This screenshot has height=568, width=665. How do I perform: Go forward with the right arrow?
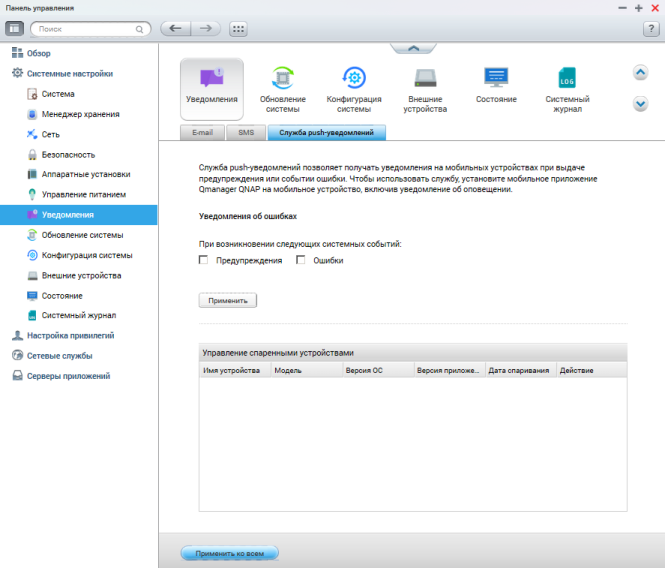(x=206, y=28)
